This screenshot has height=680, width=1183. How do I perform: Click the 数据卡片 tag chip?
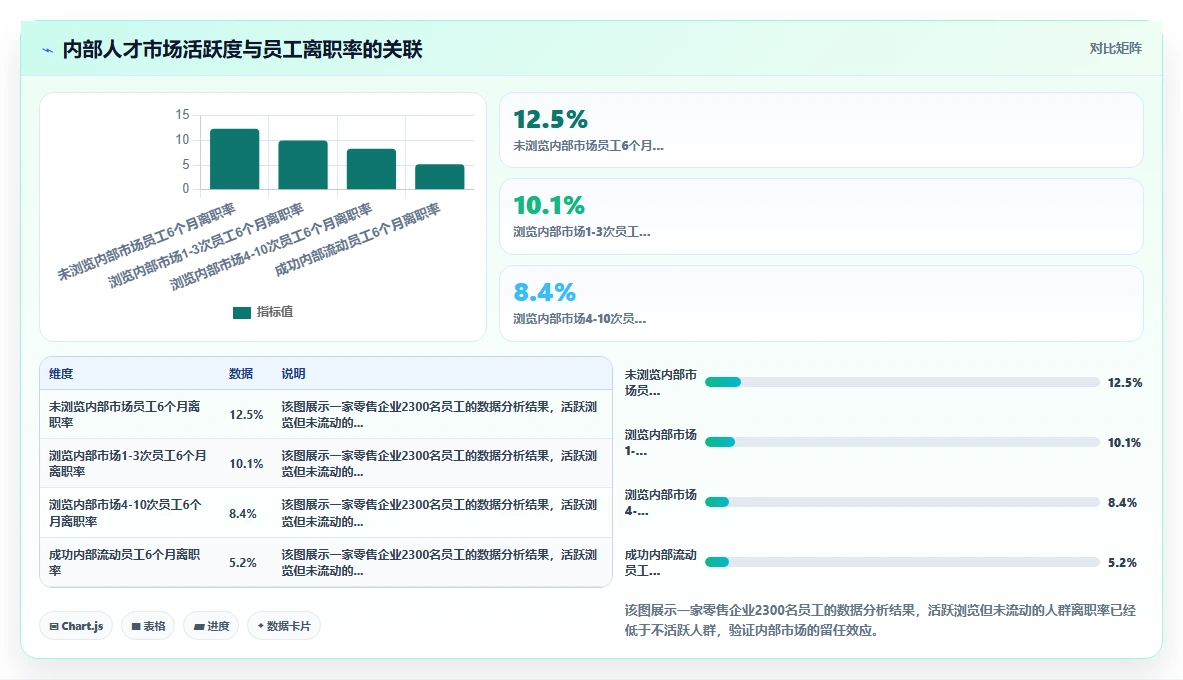[284, 626]
